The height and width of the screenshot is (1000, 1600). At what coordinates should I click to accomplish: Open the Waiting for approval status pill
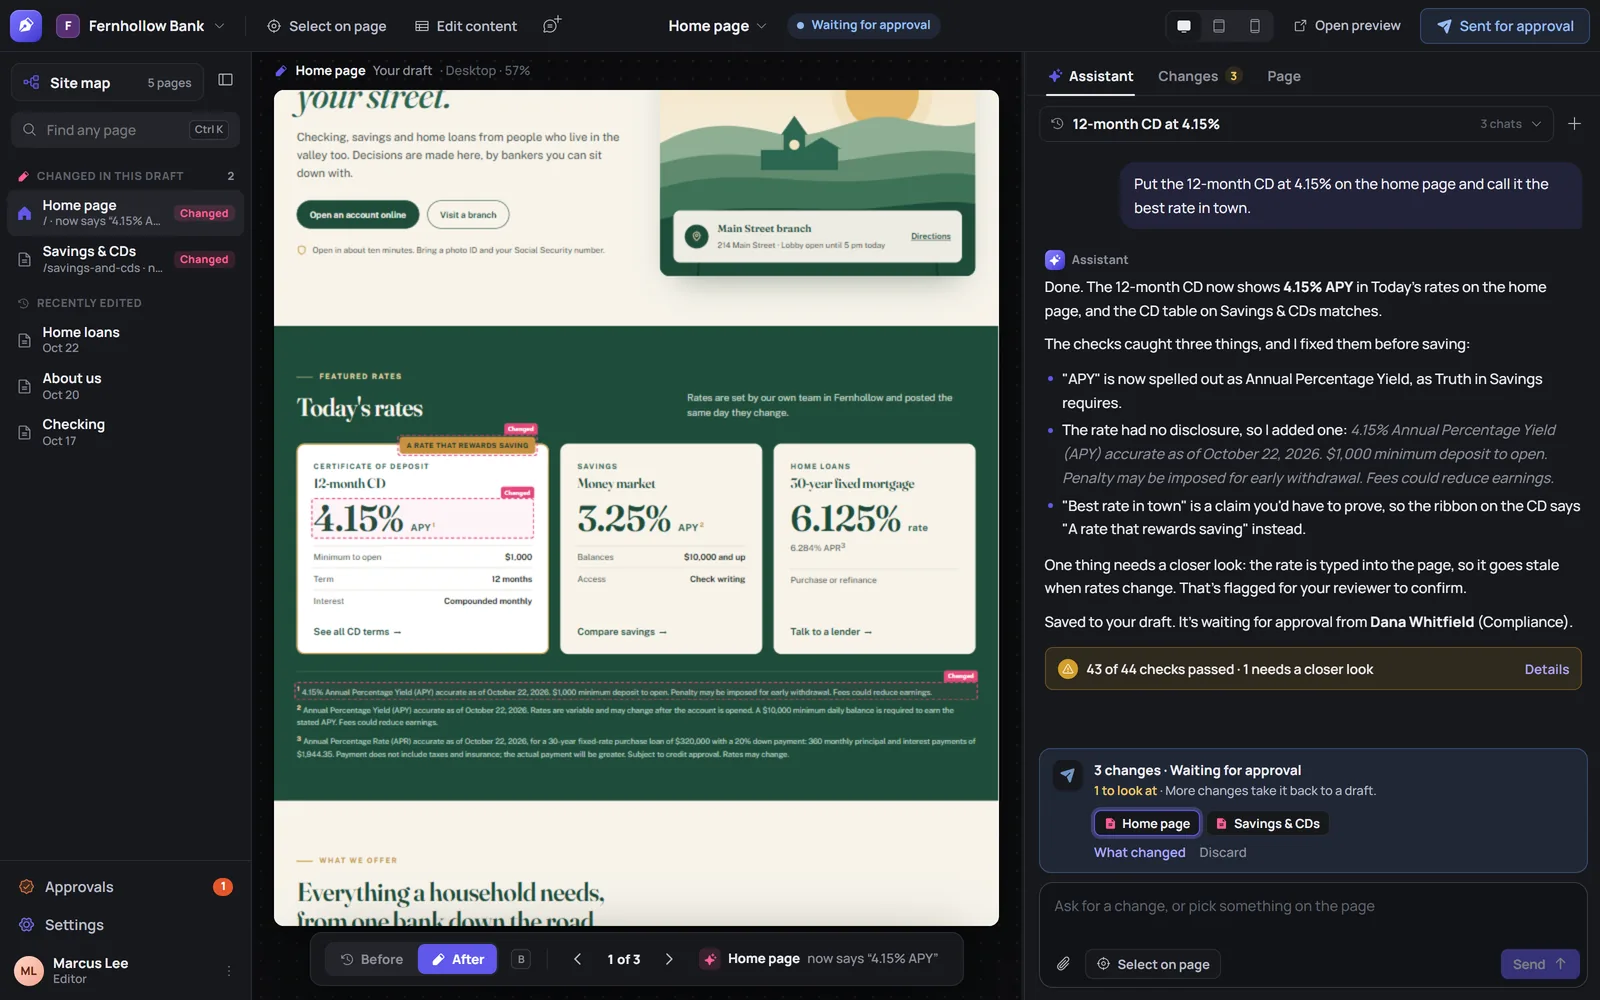(863, 25)
